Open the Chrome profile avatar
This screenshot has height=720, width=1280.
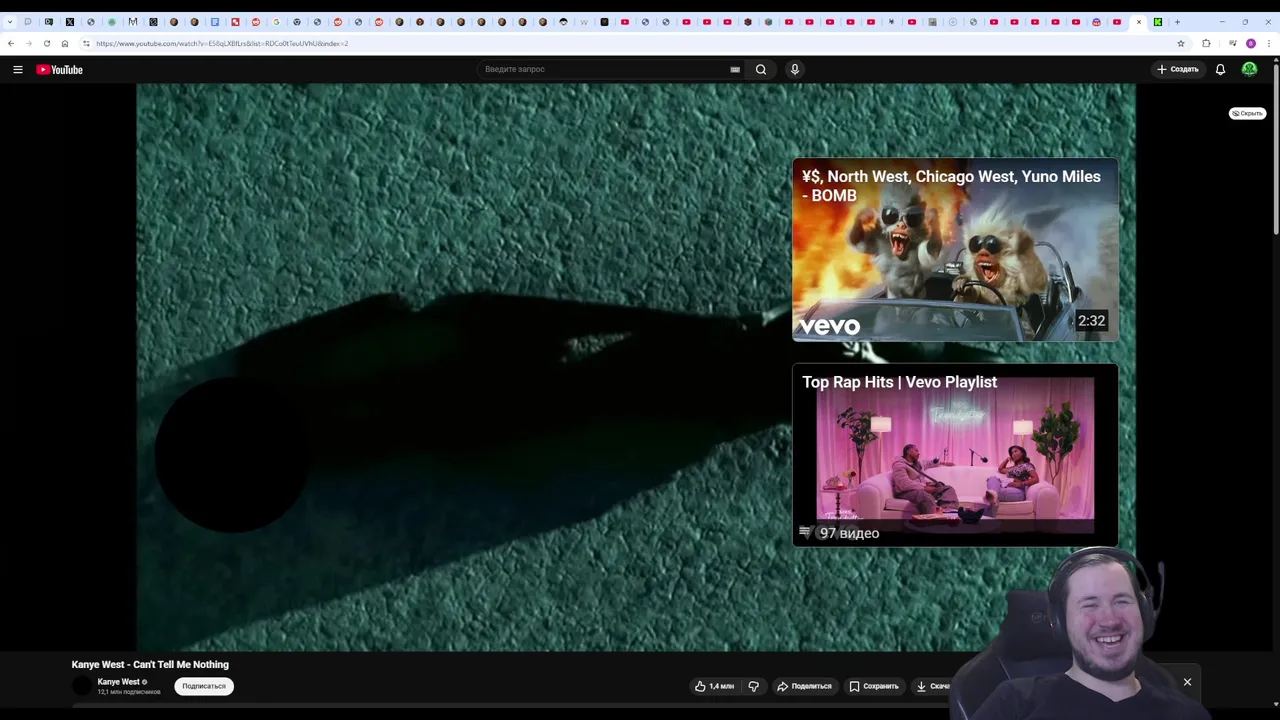pos(1251,43)
